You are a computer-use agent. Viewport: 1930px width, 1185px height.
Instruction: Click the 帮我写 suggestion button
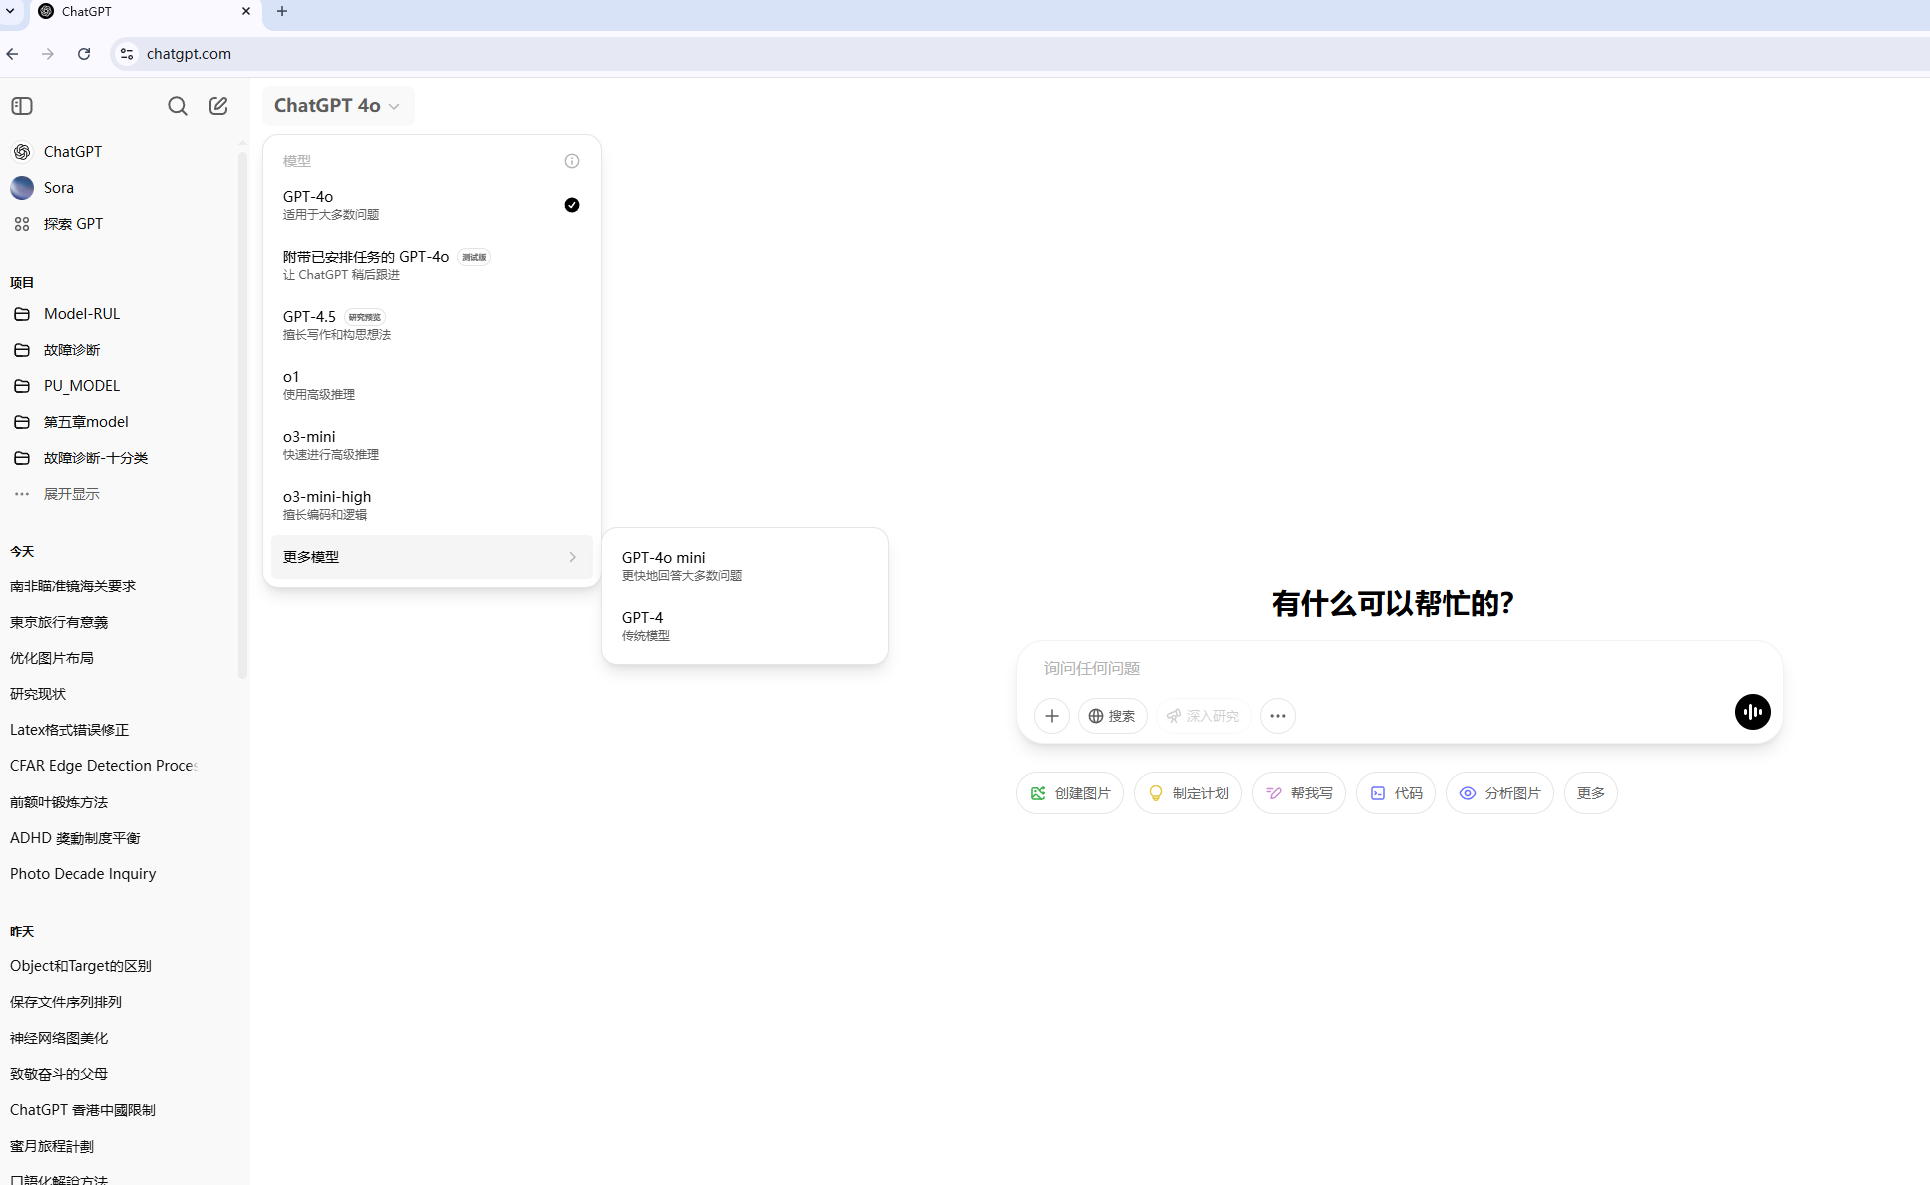click(x=1299, y=793)
